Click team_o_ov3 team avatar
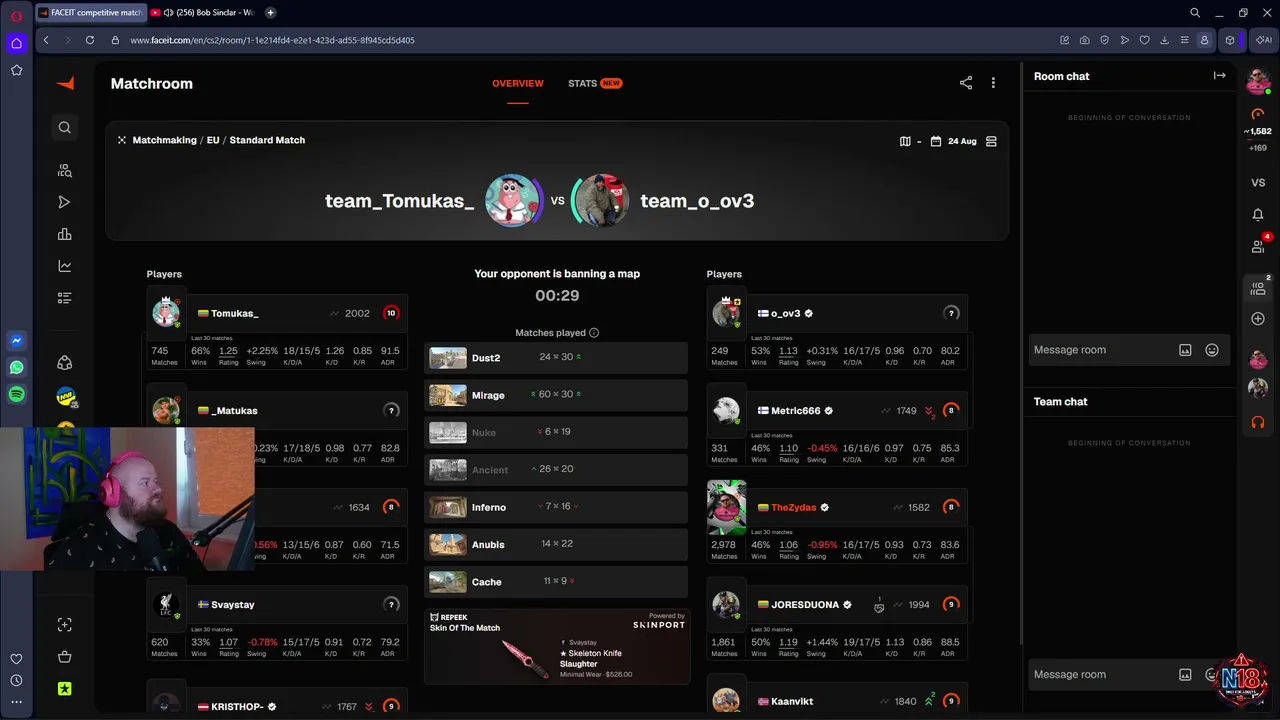Screen dimensions: 1280x720 click(x=601, y=200)
